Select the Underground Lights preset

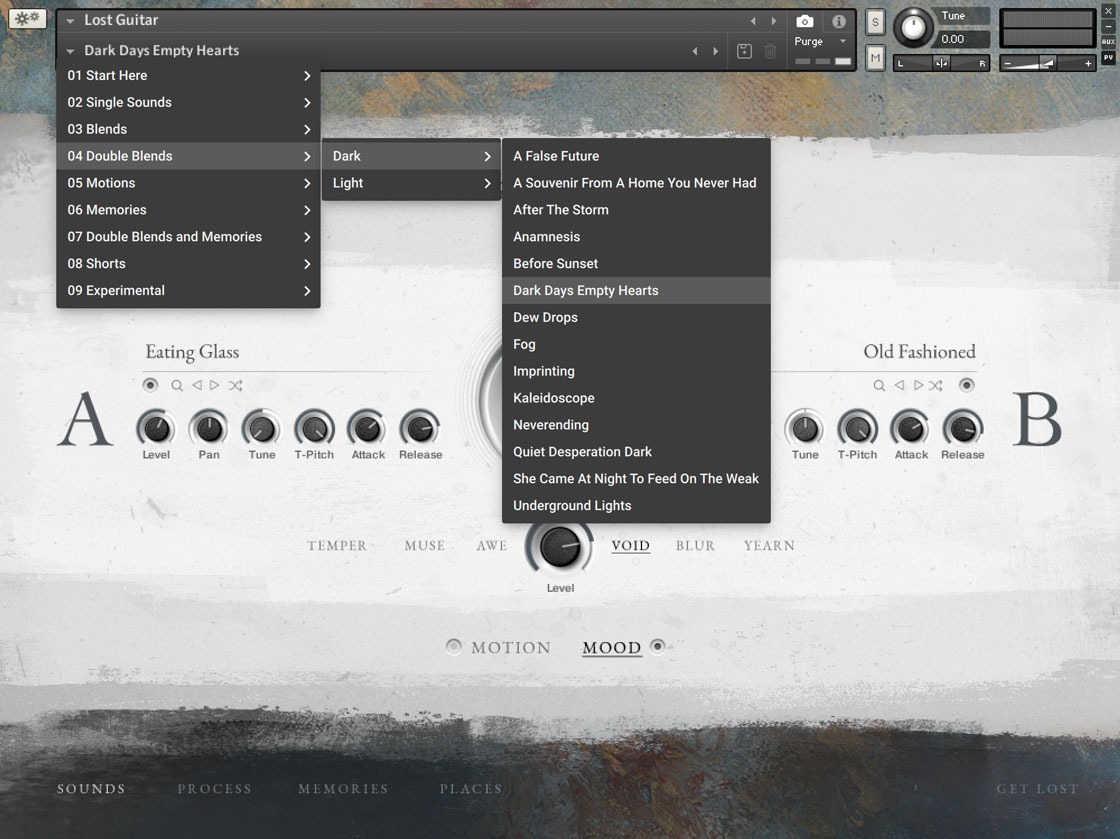pyautogui.click(x=572, y=505)
